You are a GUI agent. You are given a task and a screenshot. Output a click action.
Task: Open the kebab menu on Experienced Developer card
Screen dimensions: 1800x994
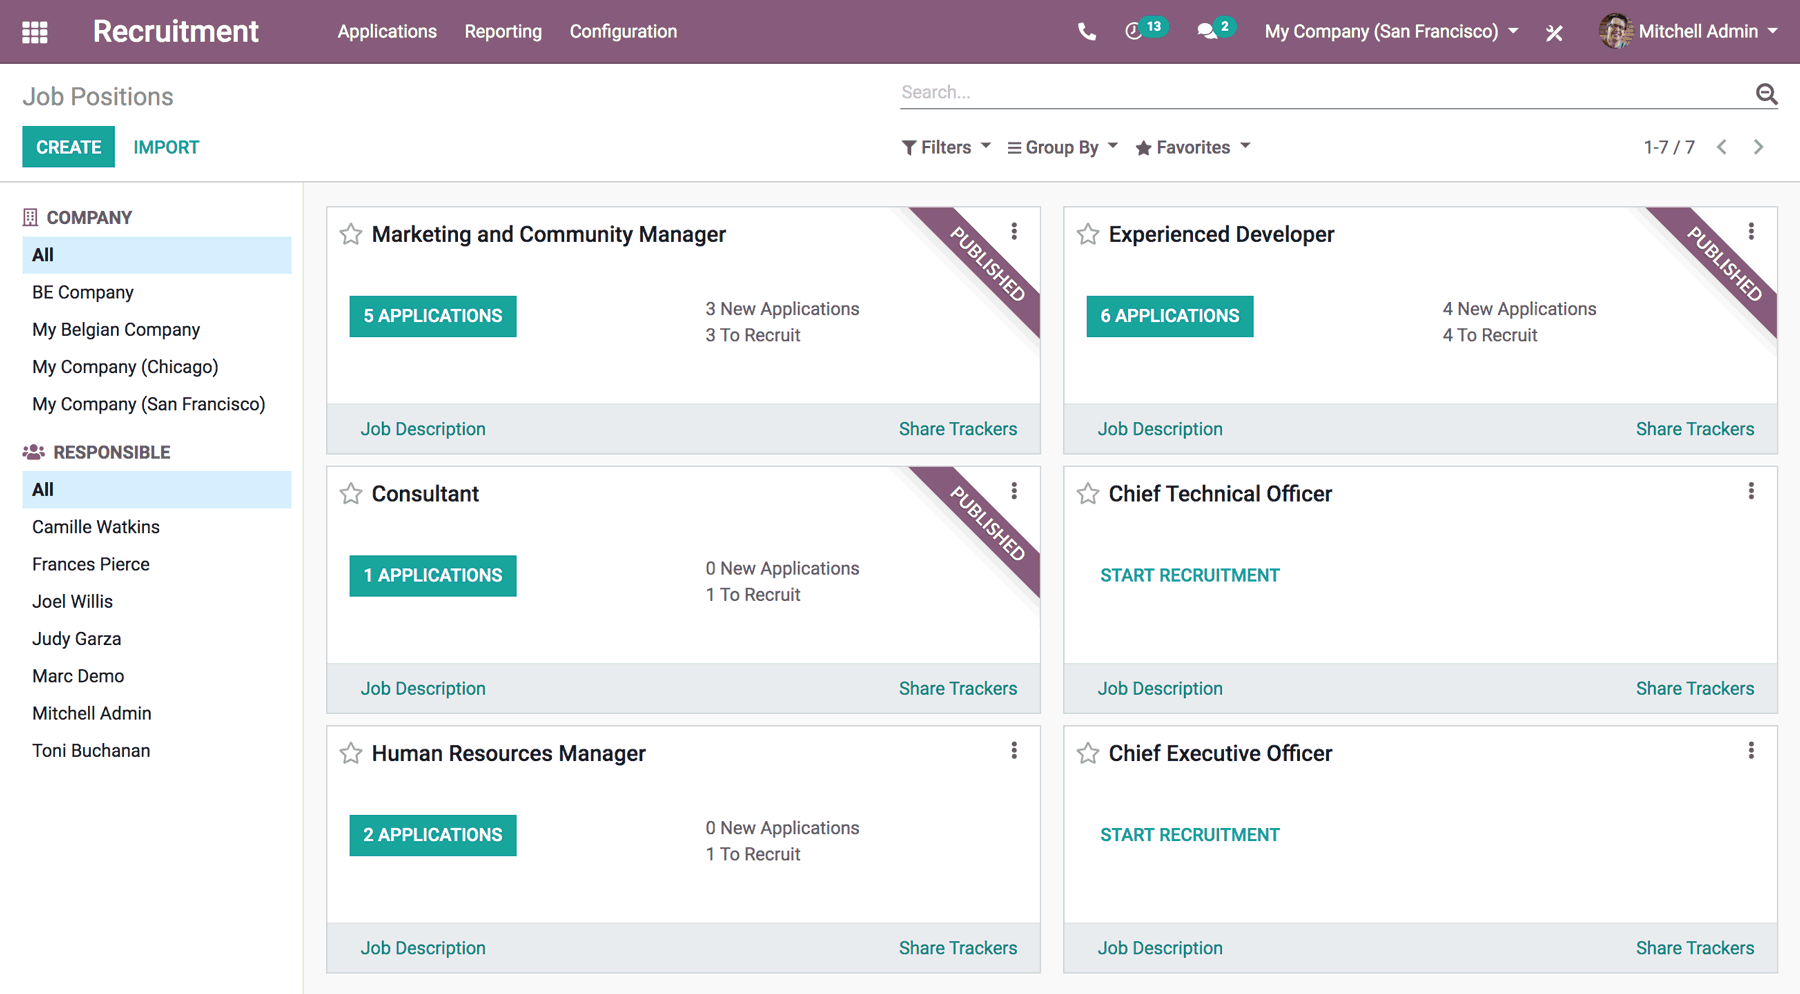coord(1751,231)
